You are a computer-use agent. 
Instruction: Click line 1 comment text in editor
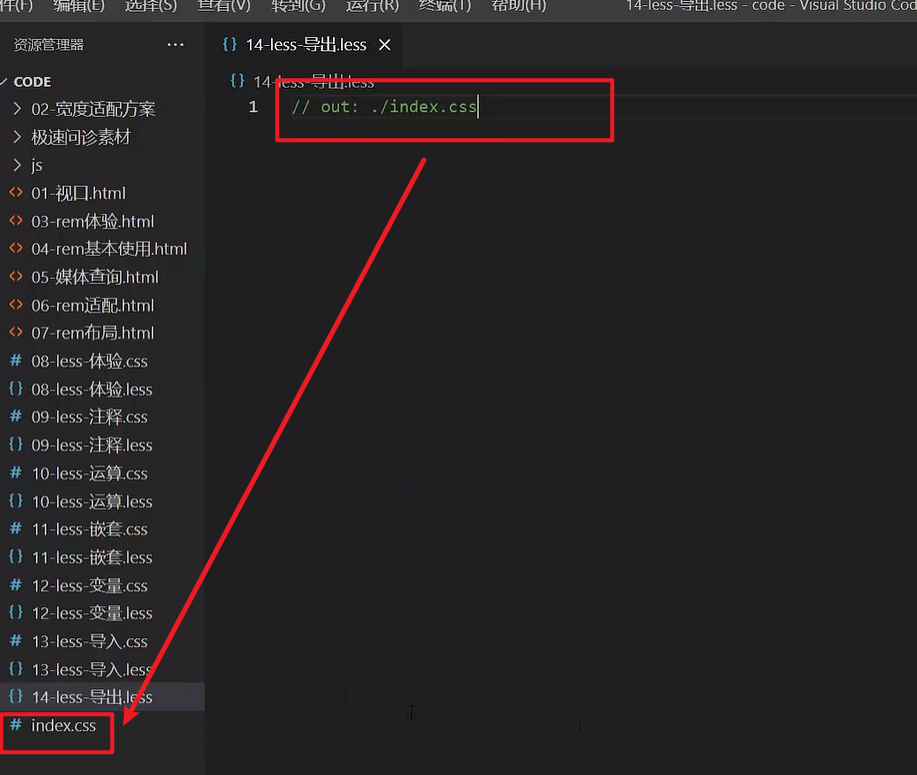pyautogui.click(x=384, y=107)
